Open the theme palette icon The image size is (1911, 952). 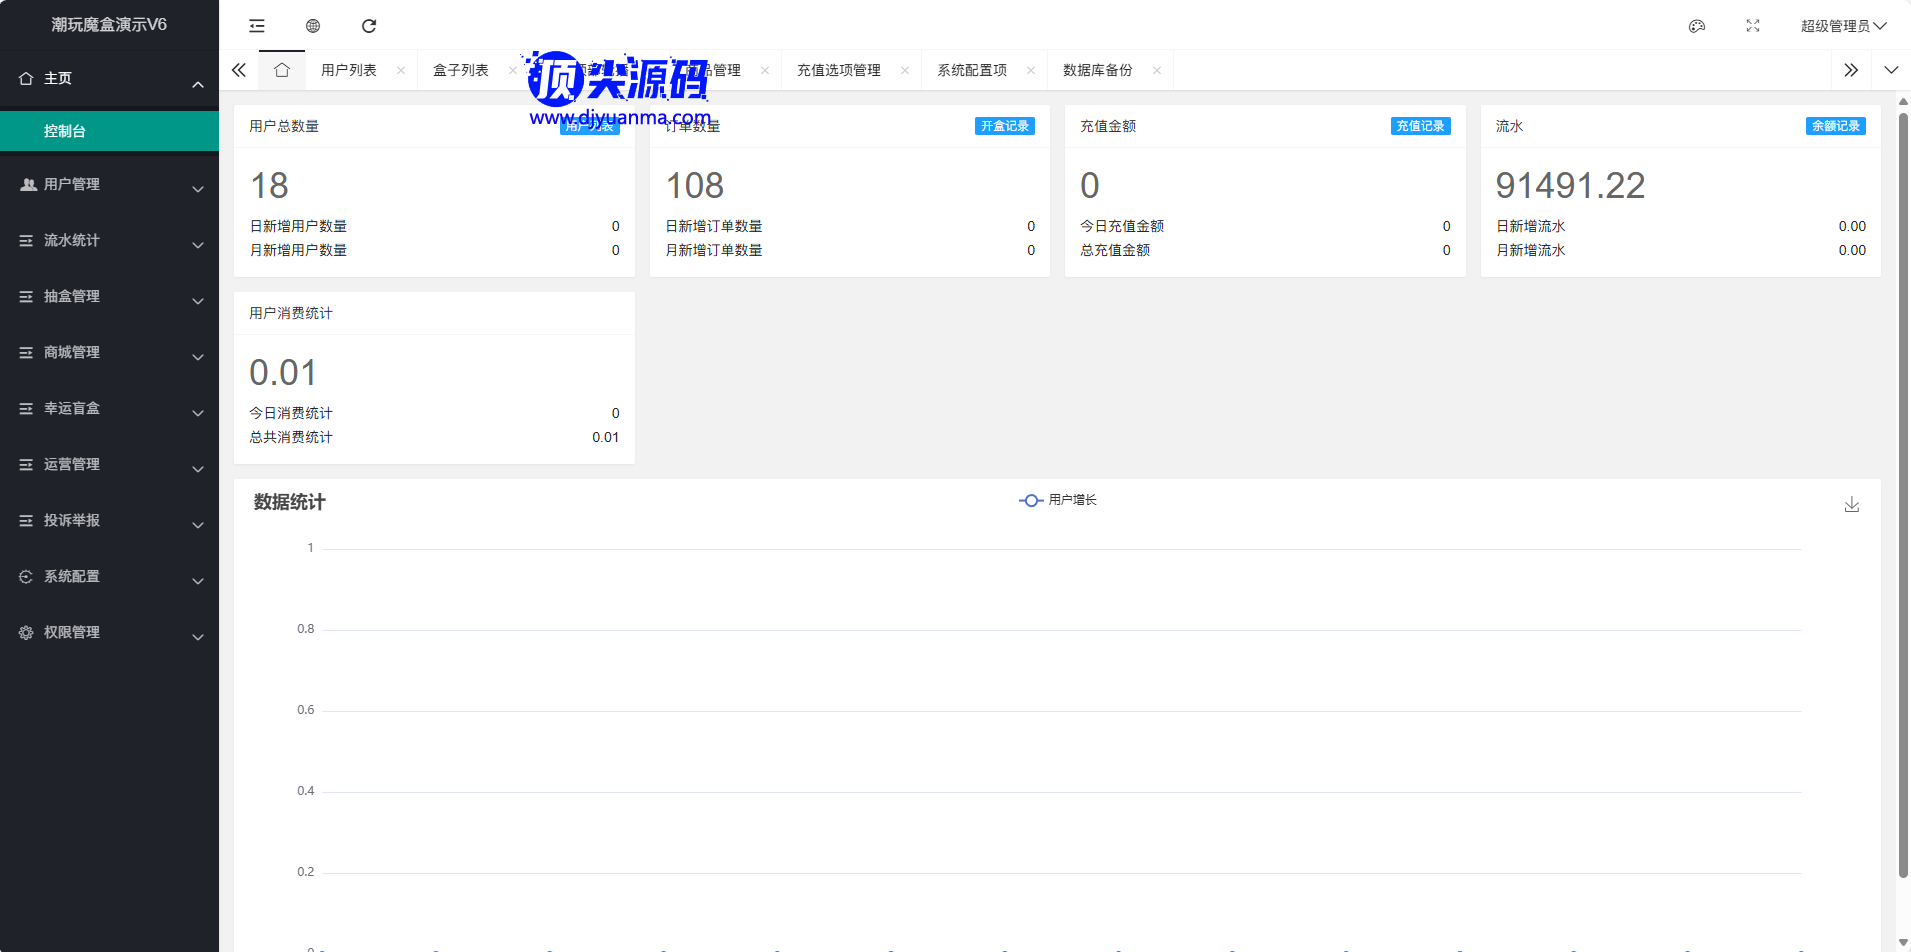coord(1697,26)
